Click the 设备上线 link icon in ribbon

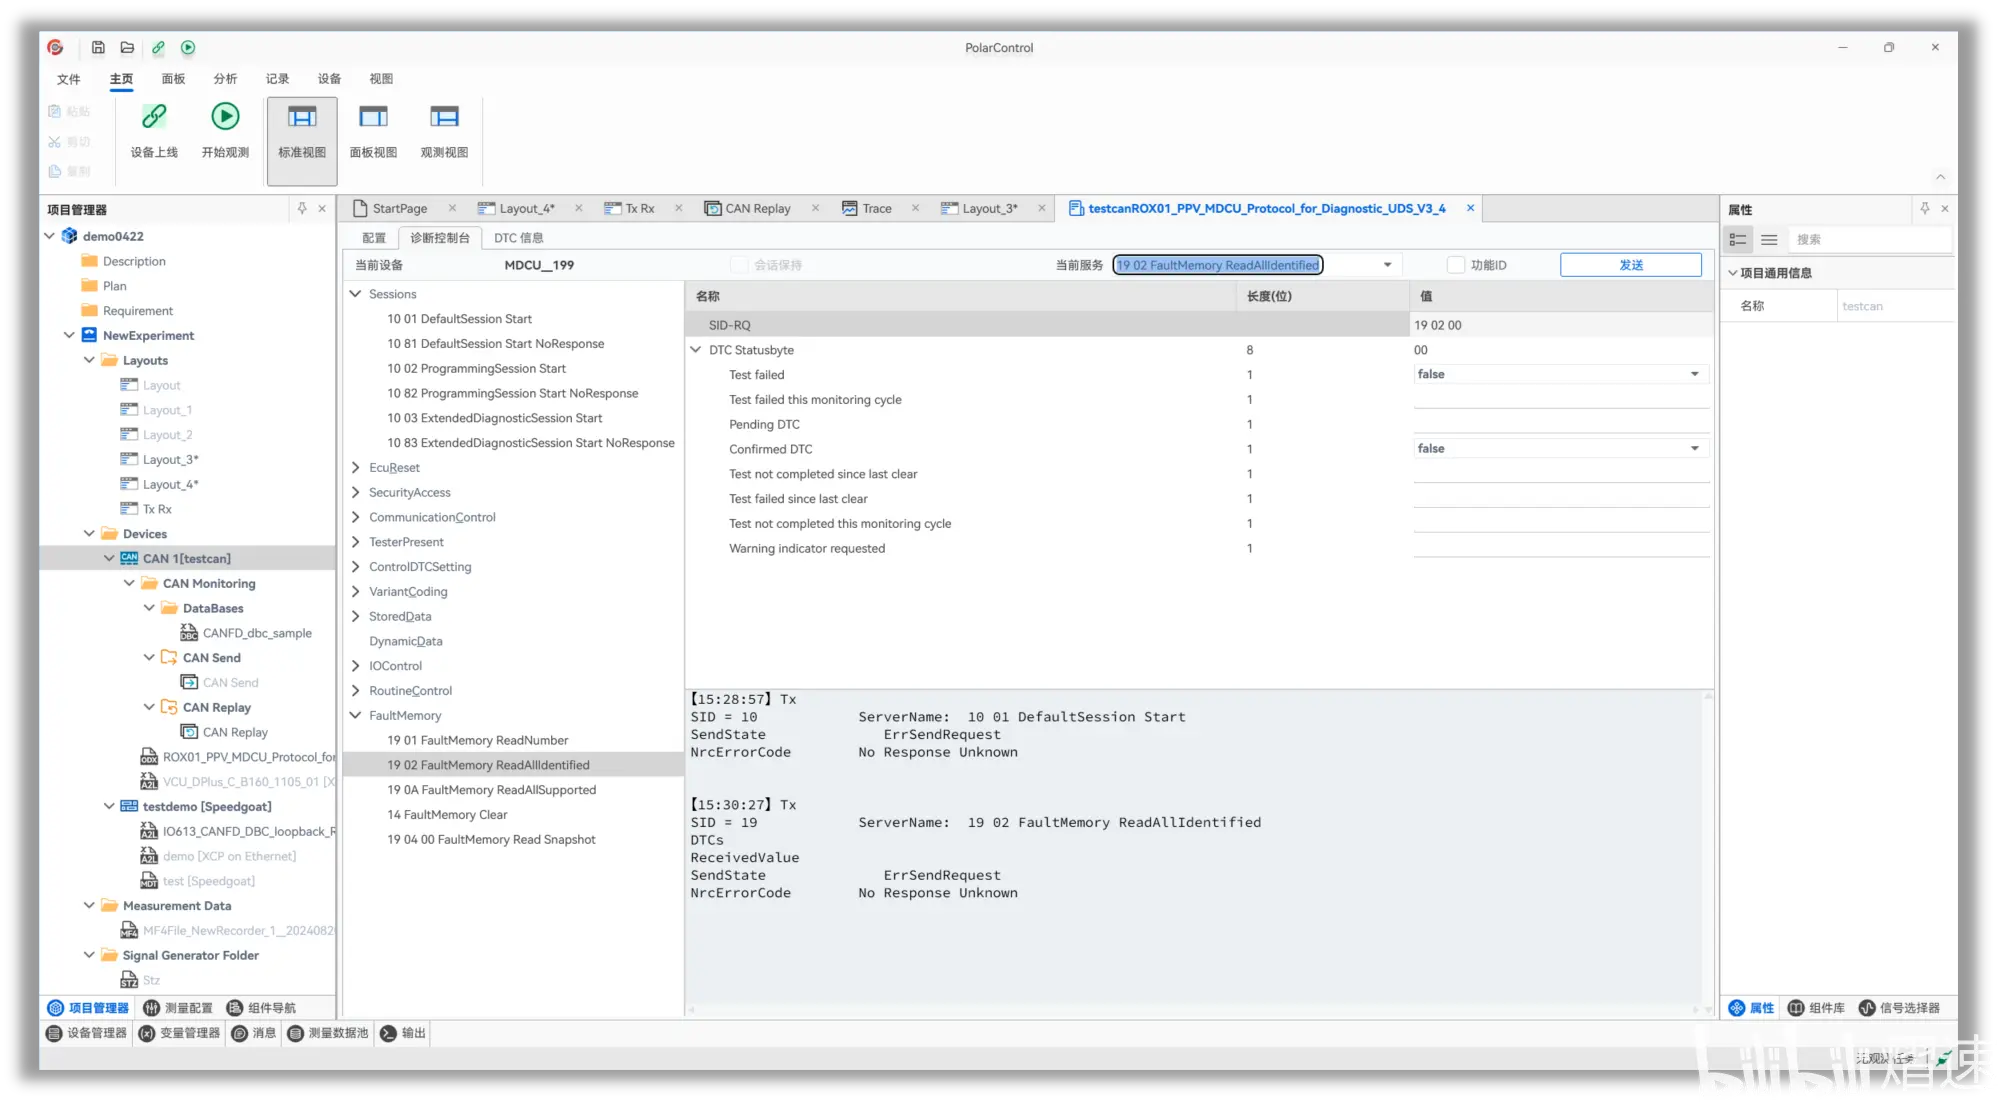[x=154, y=118]
